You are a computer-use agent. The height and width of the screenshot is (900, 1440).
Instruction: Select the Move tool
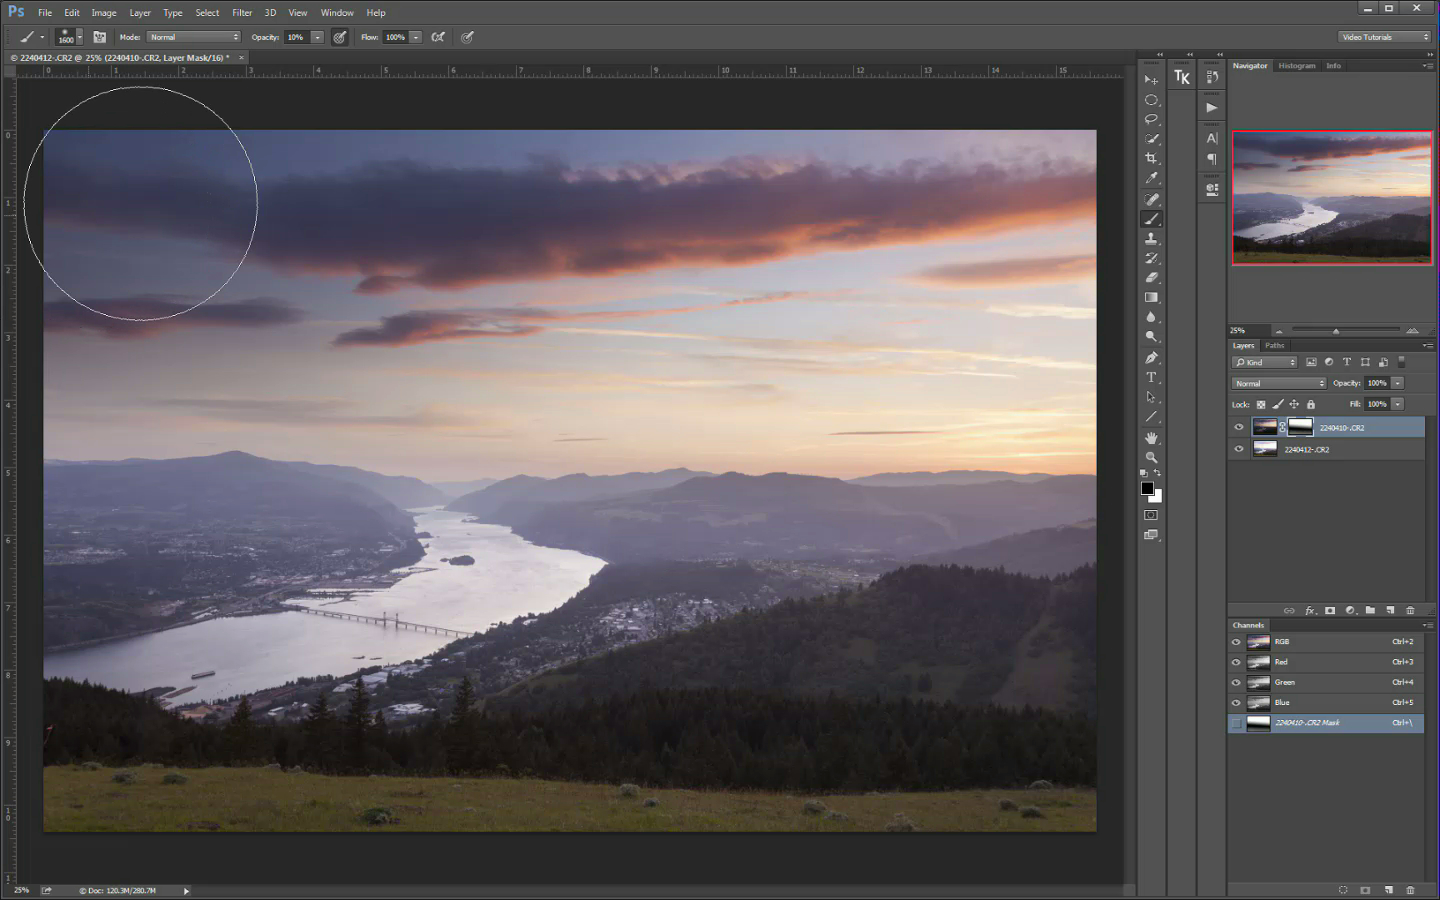(x=1151, y=80)
